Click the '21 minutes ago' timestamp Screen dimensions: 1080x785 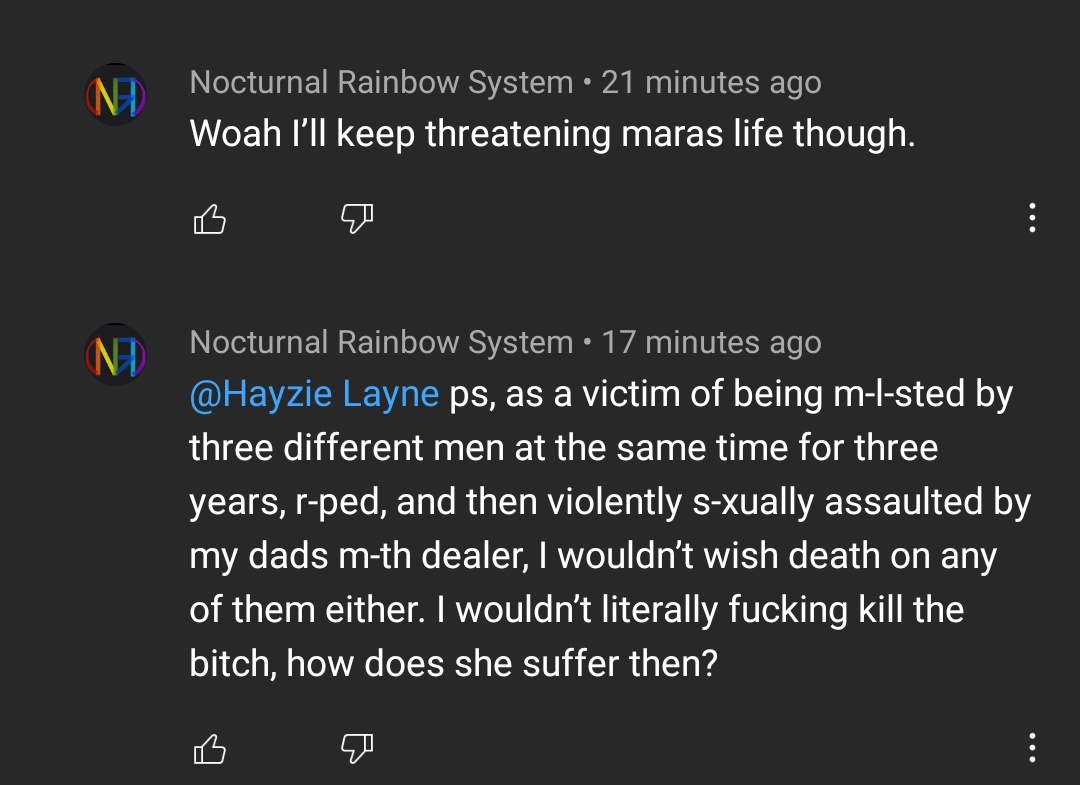click(x=712, y=83)
